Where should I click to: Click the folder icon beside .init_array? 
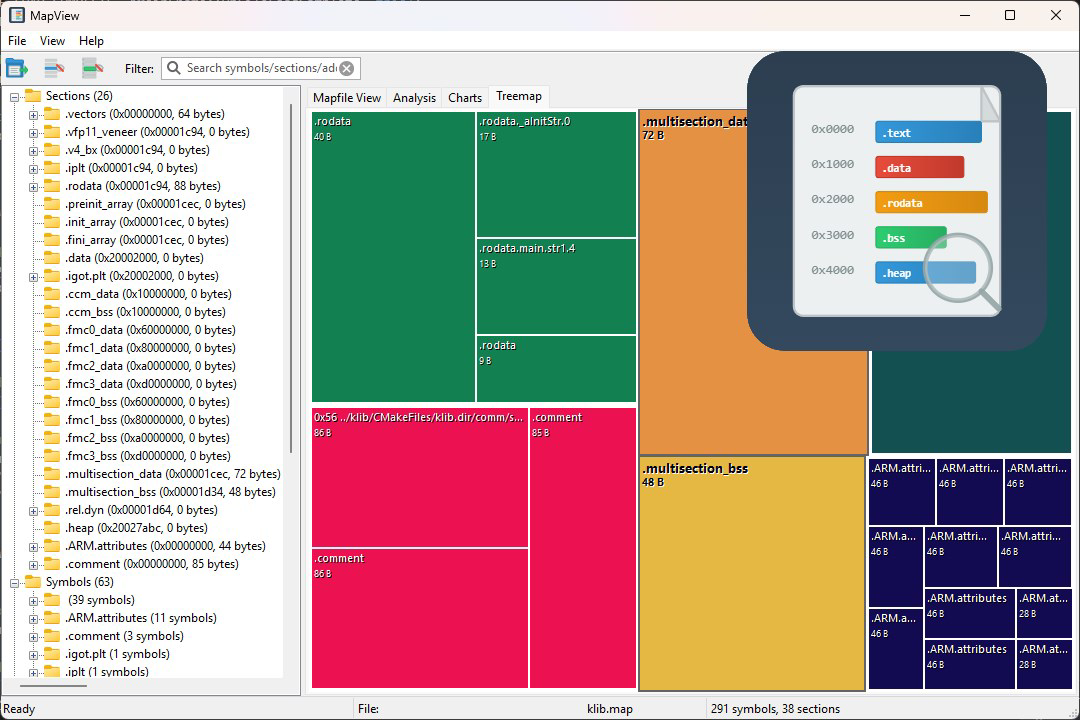tap(52, 221)
